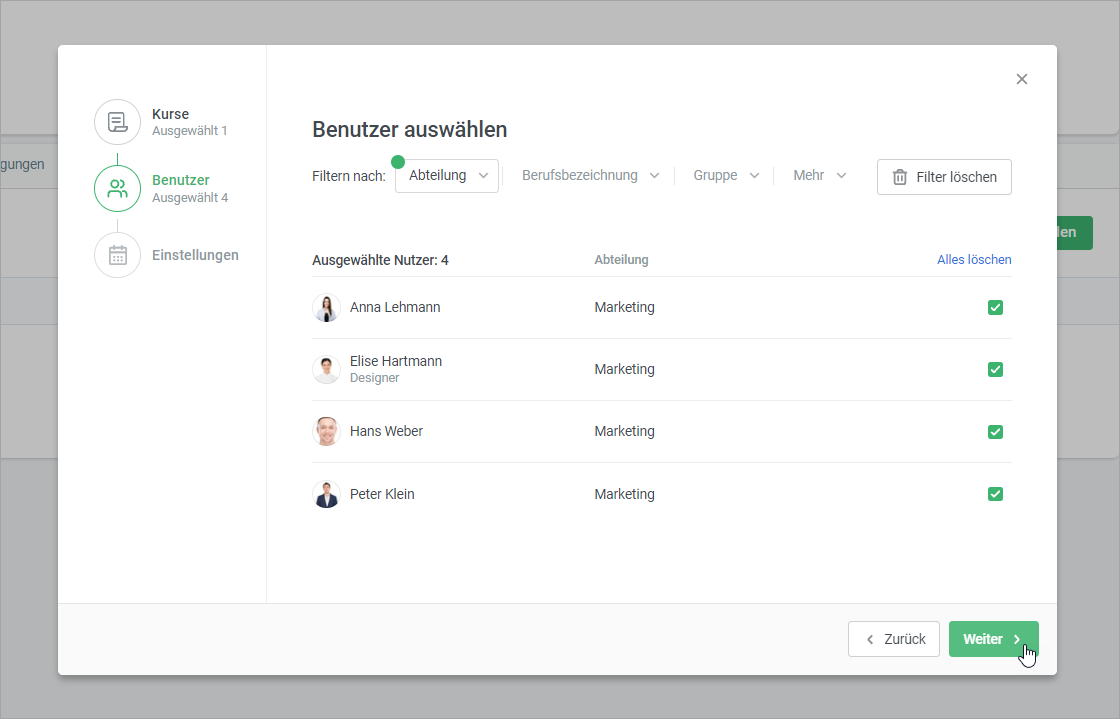Click the Alles löschen link
Image resolution: width=1120 pixels, height=719 pixels.
click(x=974, y=260)
